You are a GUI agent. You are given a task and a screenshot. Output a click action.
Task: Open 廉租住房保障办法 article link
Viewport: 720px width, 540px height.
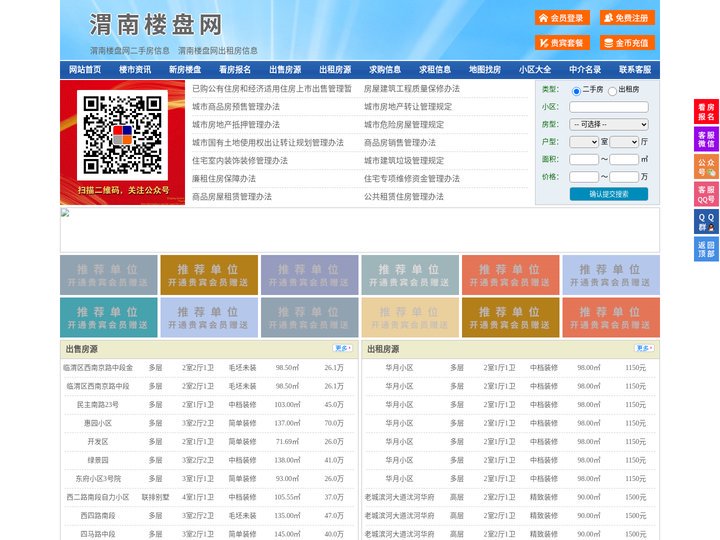tap(224, 179)
